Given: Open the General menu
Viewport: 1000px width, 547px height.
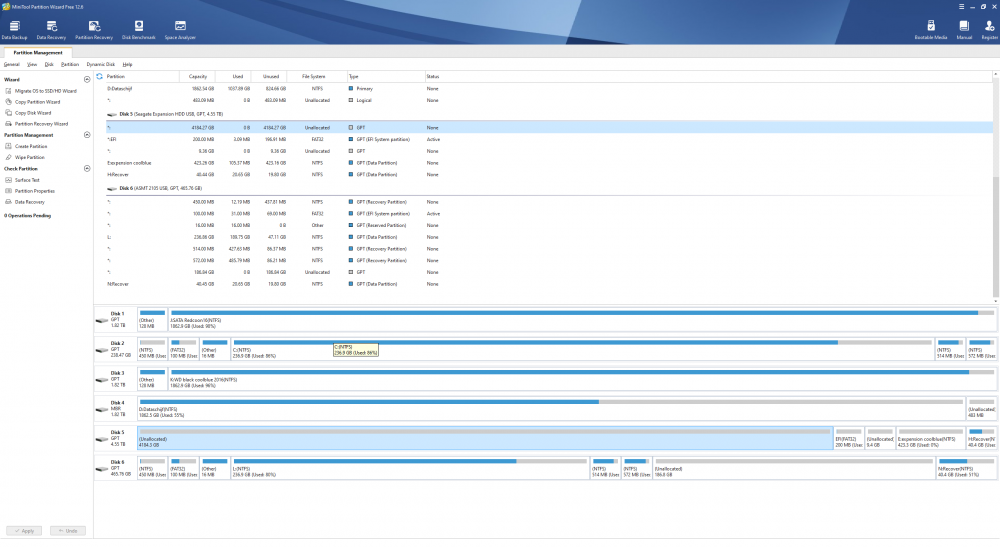Looking at the screenshot, I should [x=12, y=64].
